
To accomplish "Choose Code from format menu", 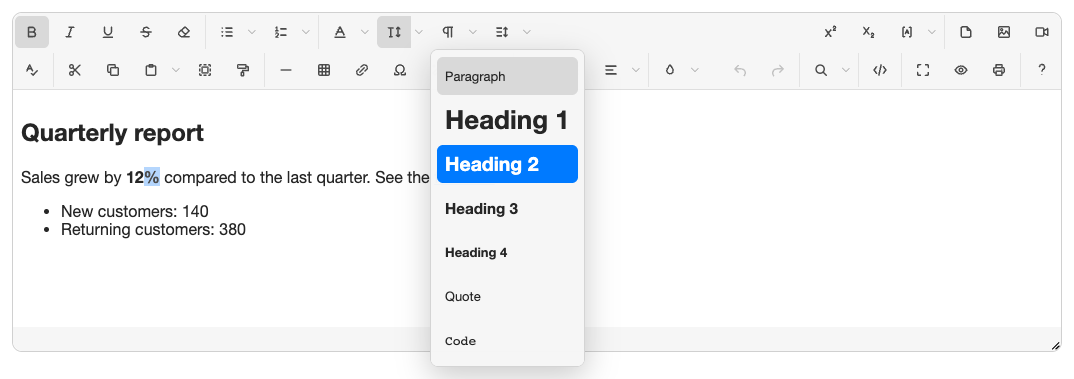I will [508, 341].
